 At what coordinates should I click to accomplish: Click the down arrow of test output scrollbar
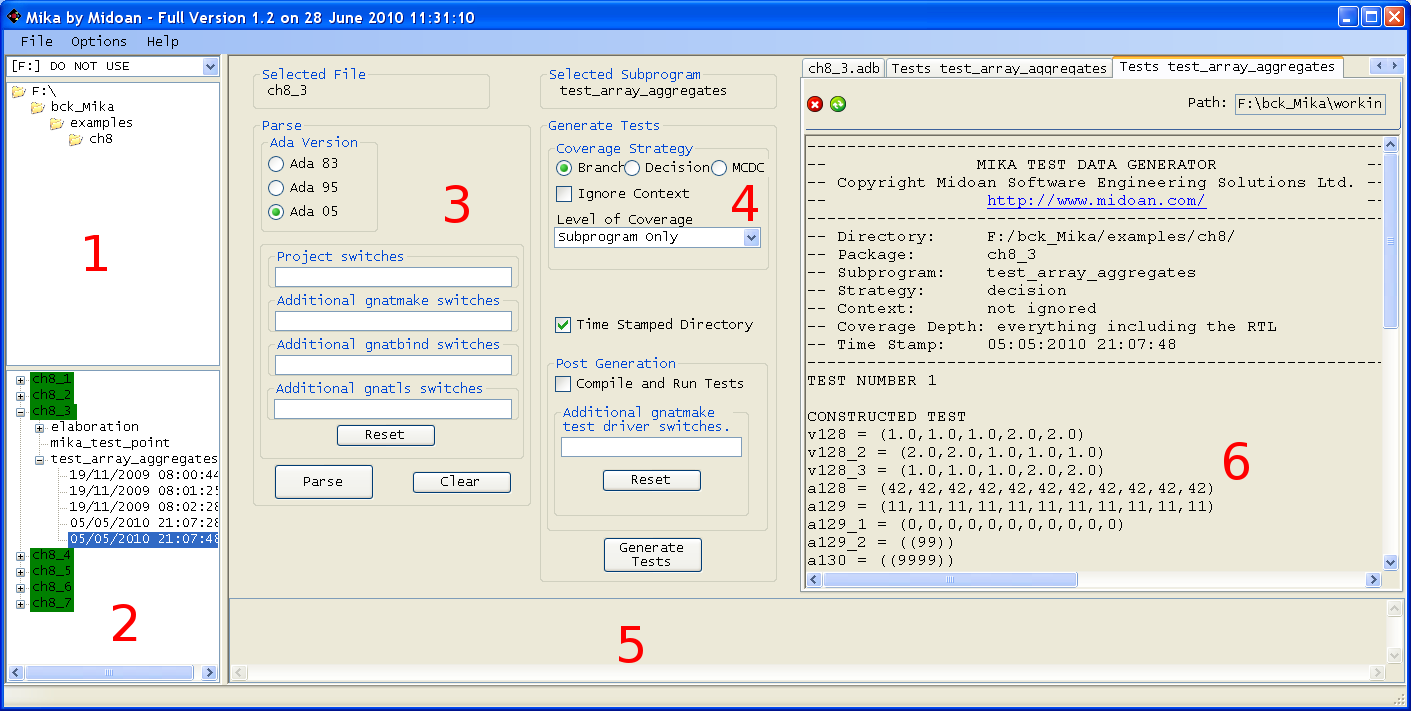pyautogui.click(x=1390, y=563)
